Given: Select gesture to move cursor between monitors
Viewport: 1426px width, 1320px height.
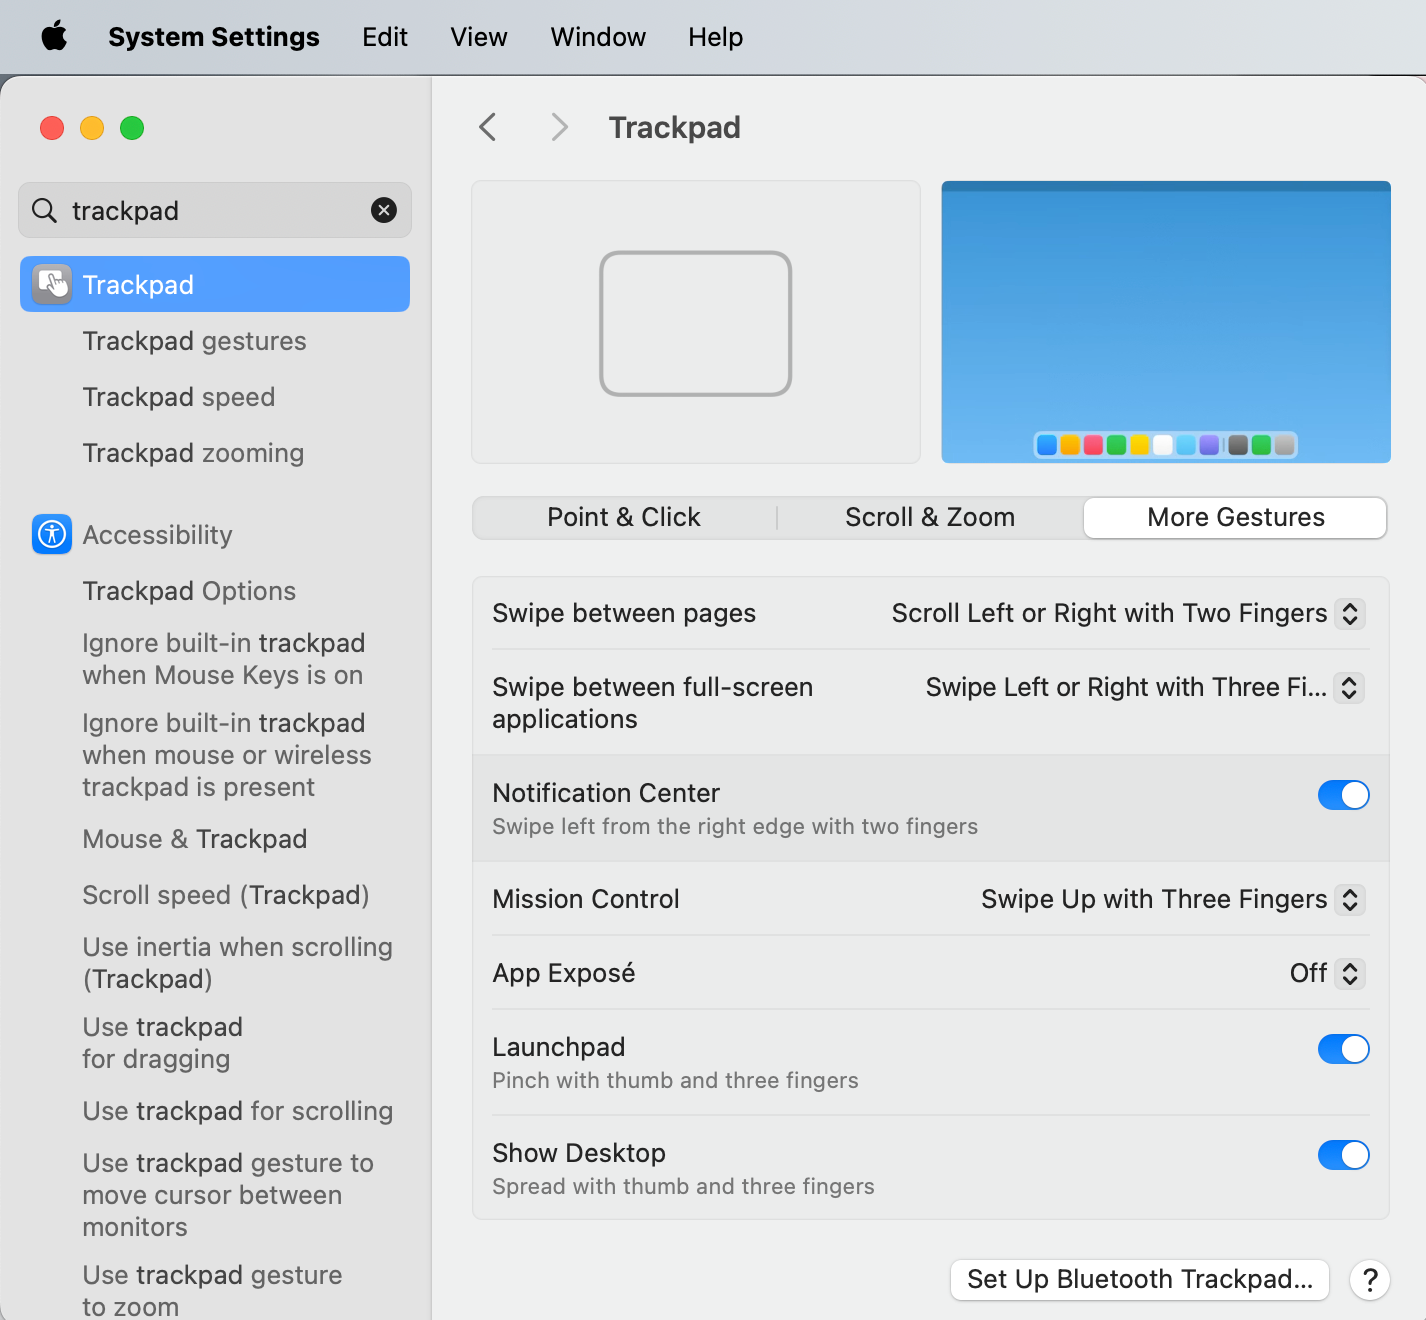Looking at the screenshot, I should (x=228, y=1195).
